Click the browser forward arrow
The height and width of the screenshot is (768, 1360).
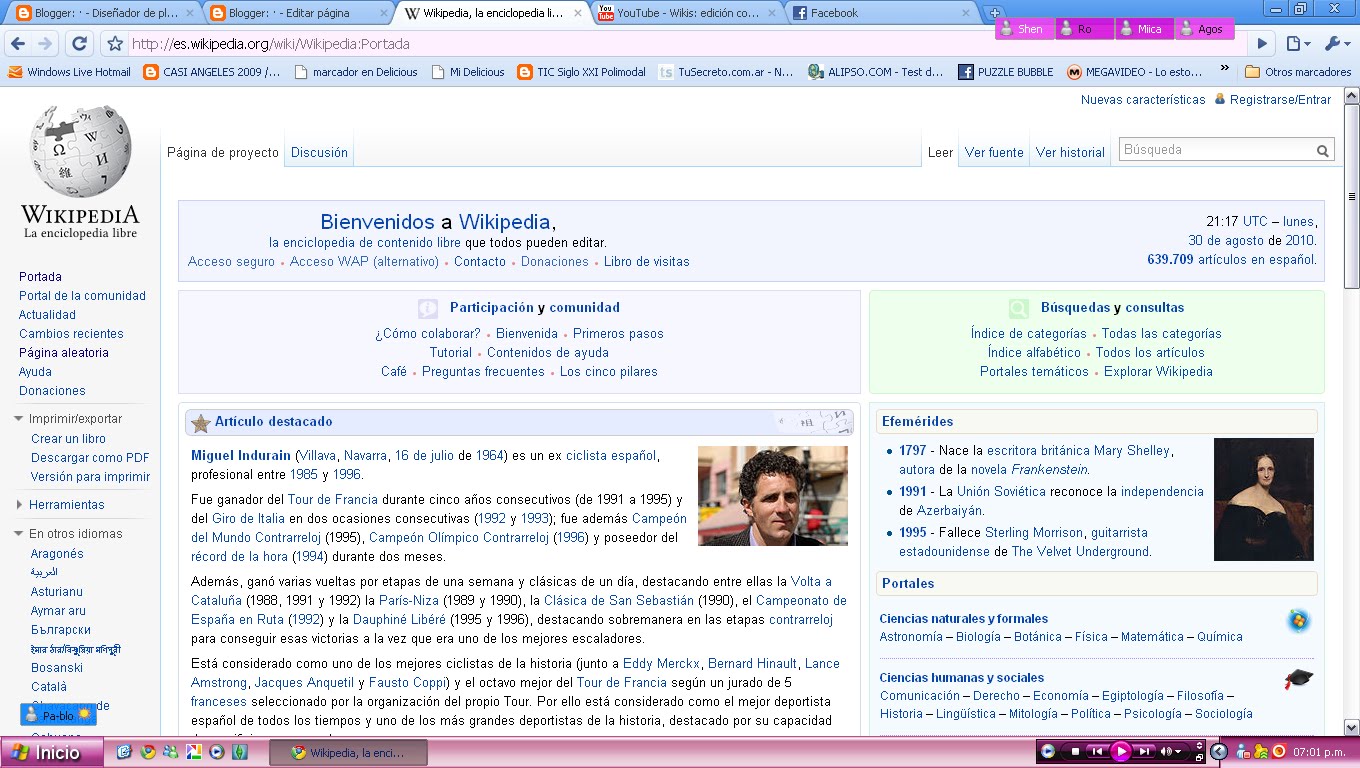pos(45,44)
